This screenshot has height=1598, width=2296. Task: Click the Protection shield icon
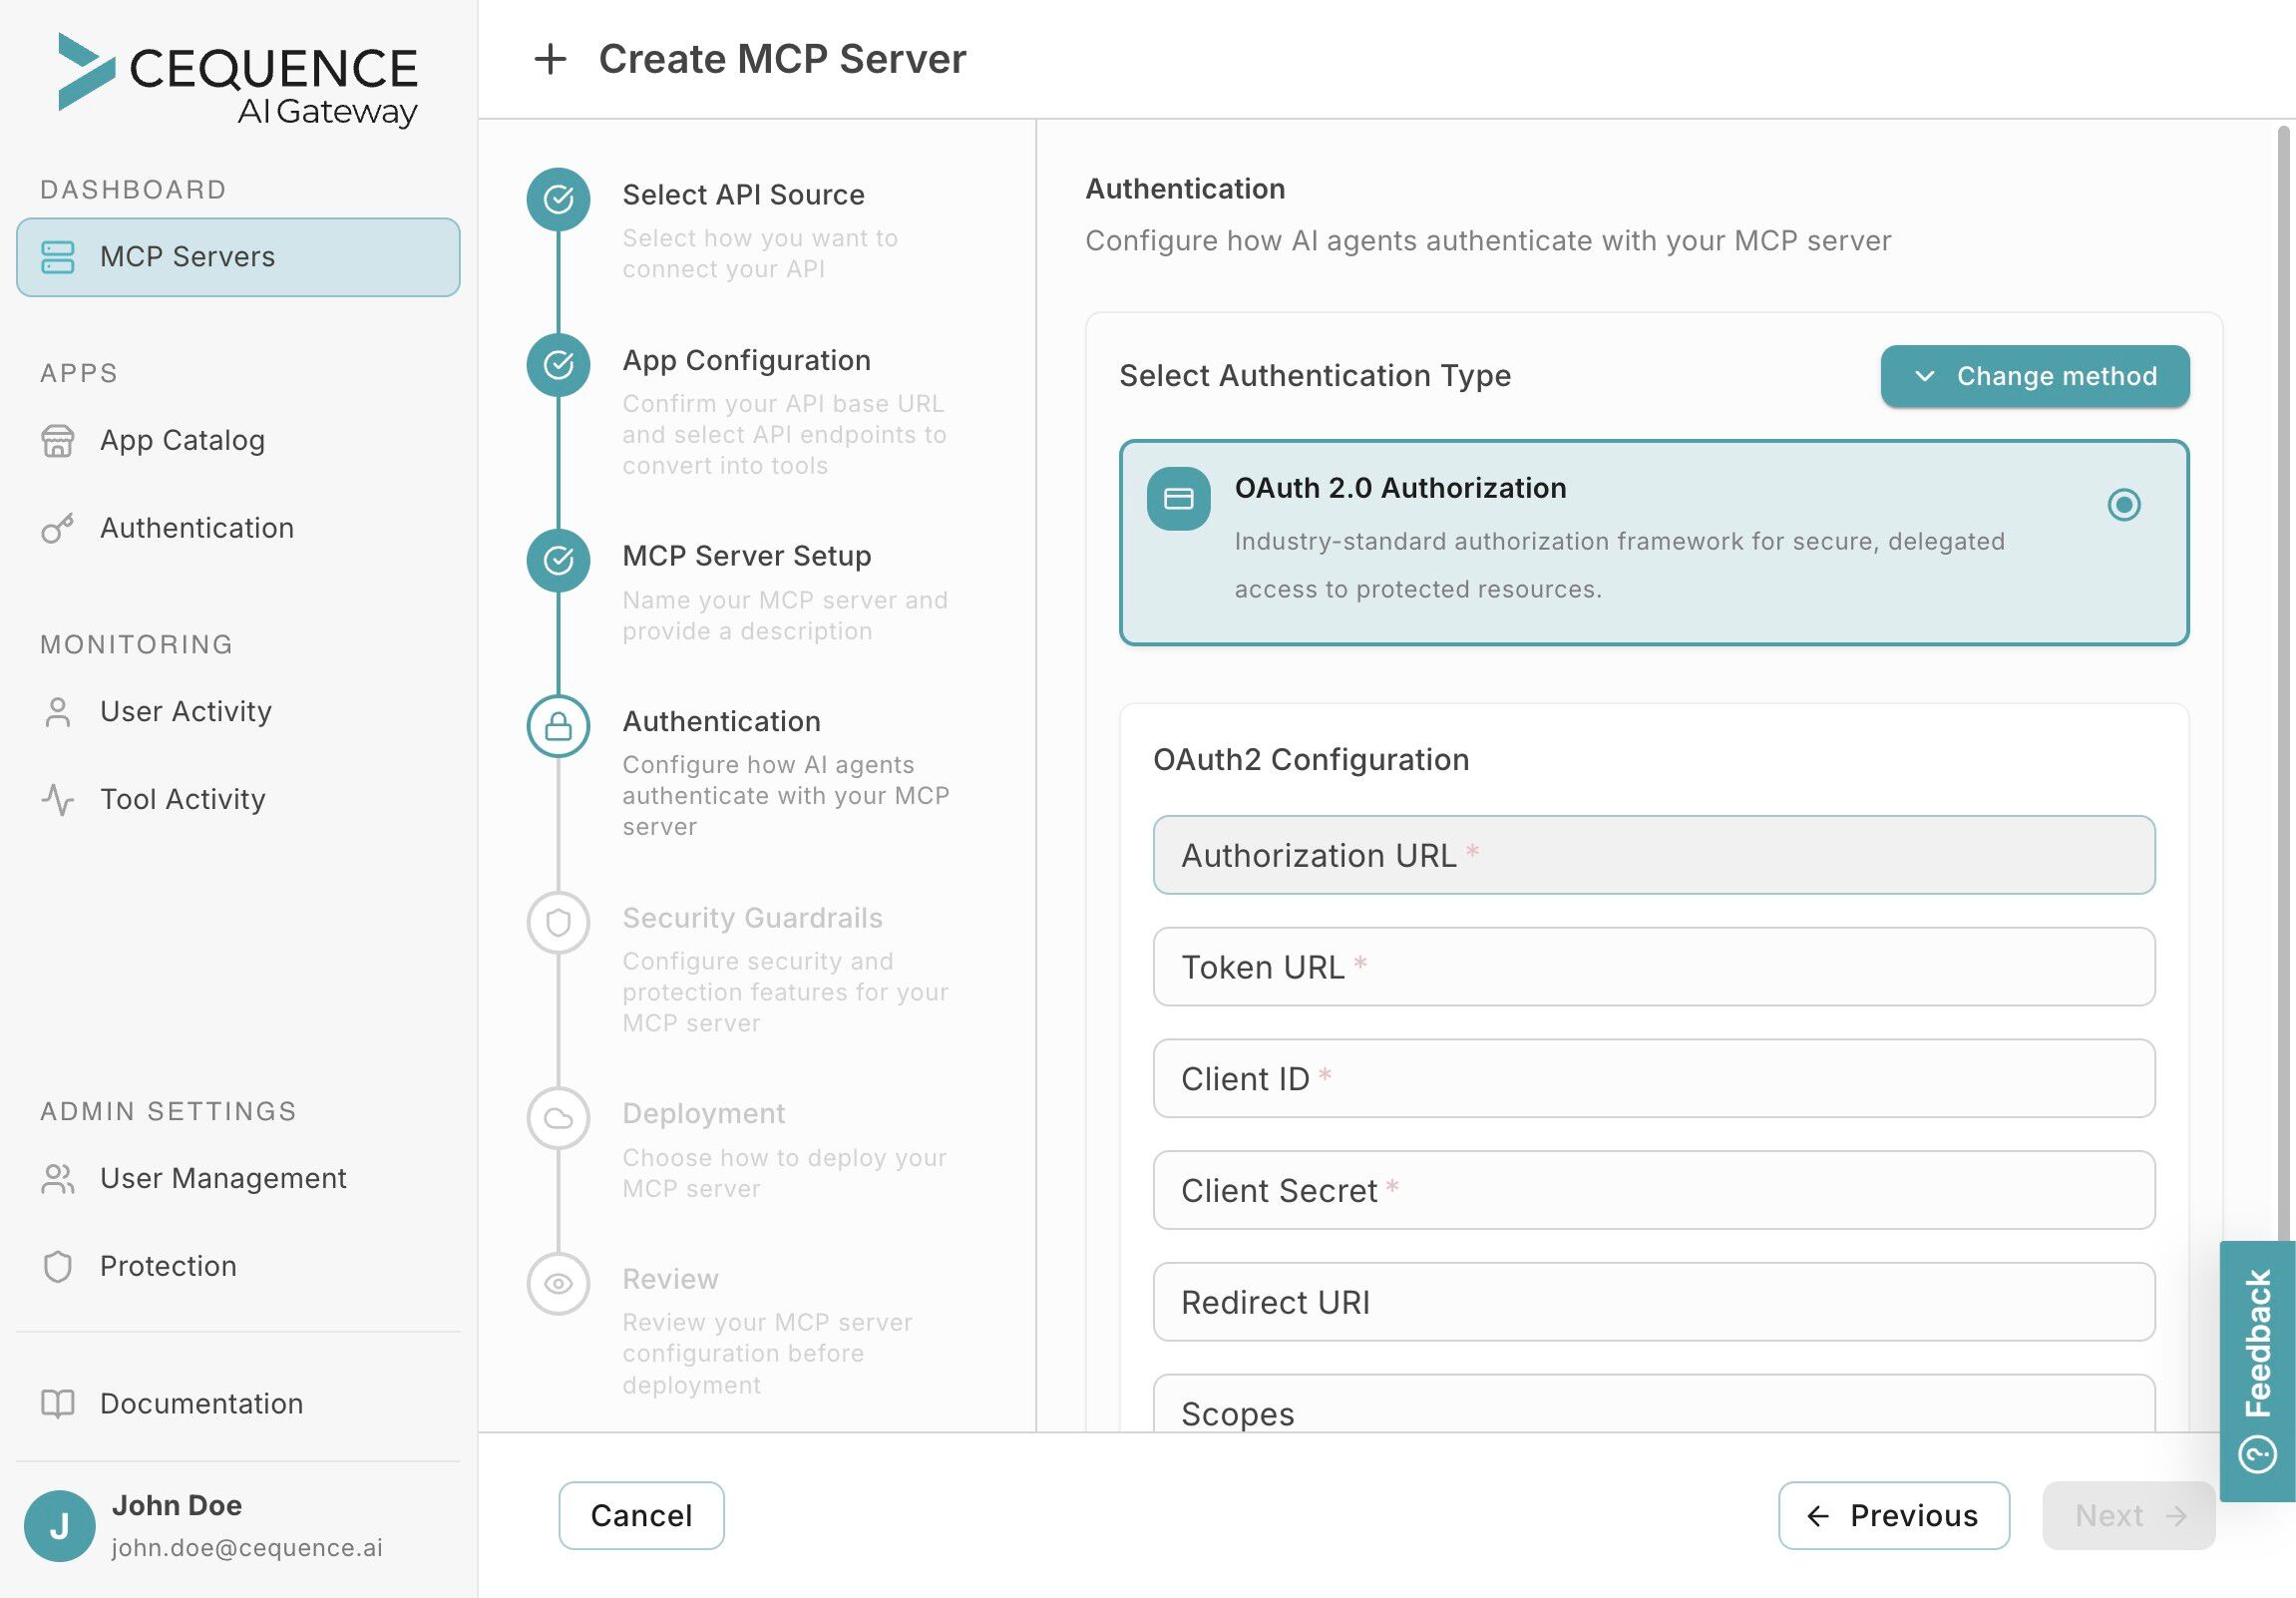pos(58,1266)
